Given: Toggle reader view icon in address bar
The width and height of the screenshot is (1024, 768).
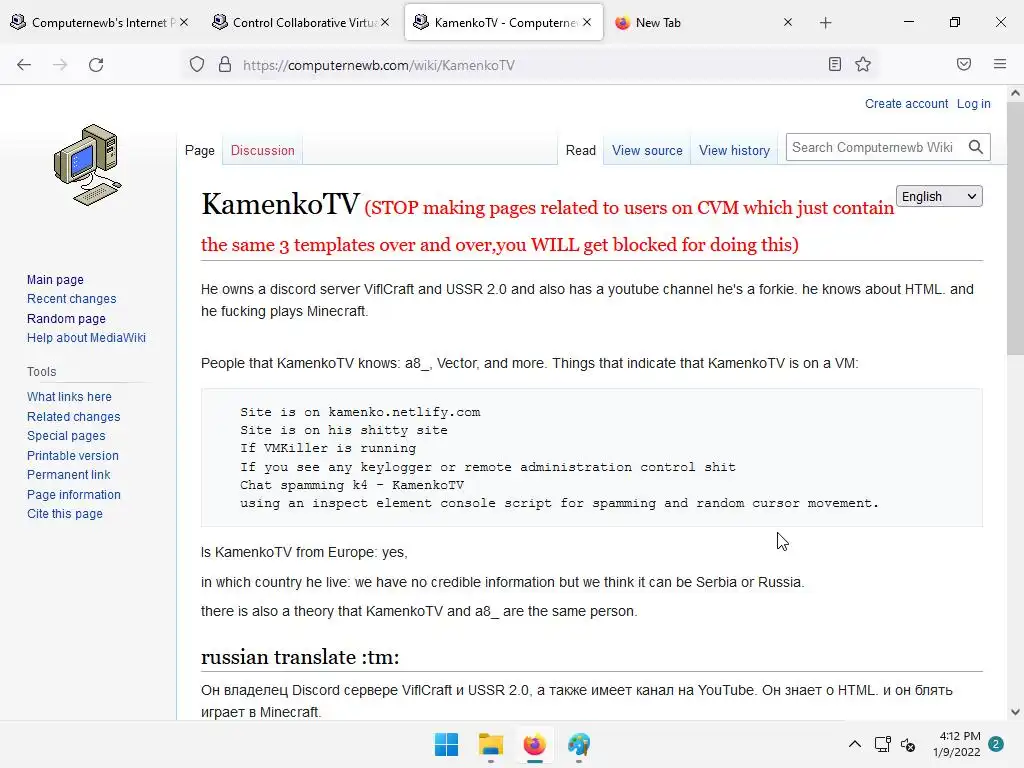Looking at the screenshot, I should (x=834, y=64).
